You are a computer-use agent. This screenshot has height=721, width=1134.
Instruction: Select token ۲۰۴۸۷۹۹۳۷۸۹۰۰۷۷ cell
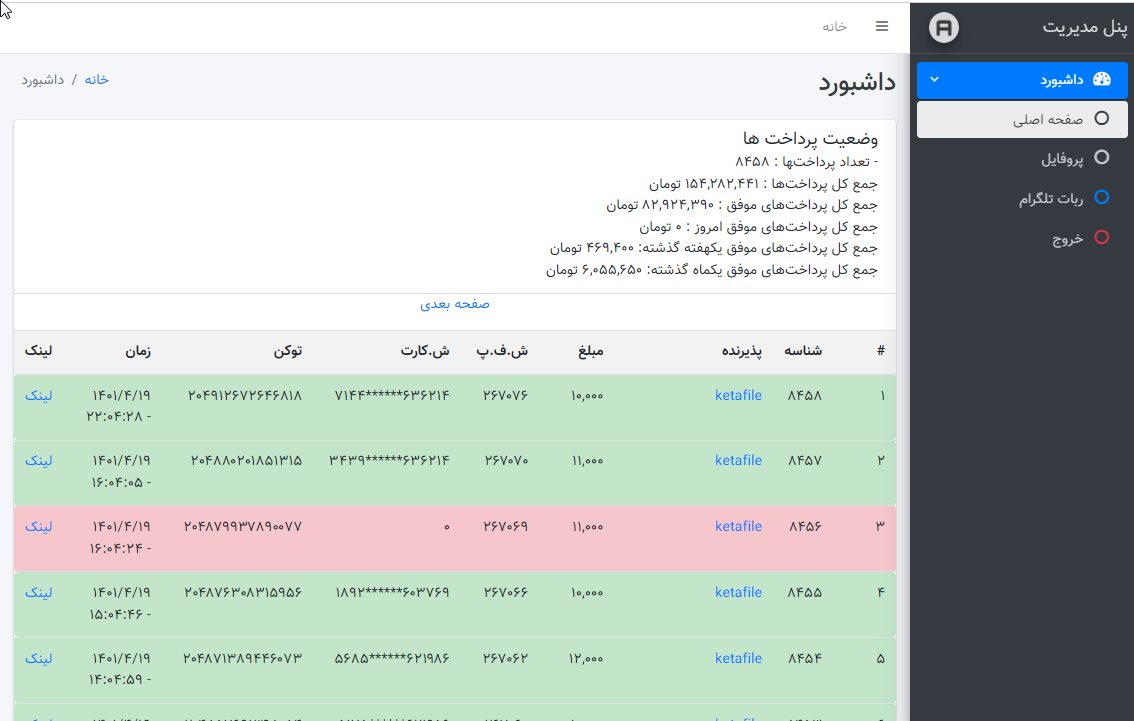(x=243, y=526)
